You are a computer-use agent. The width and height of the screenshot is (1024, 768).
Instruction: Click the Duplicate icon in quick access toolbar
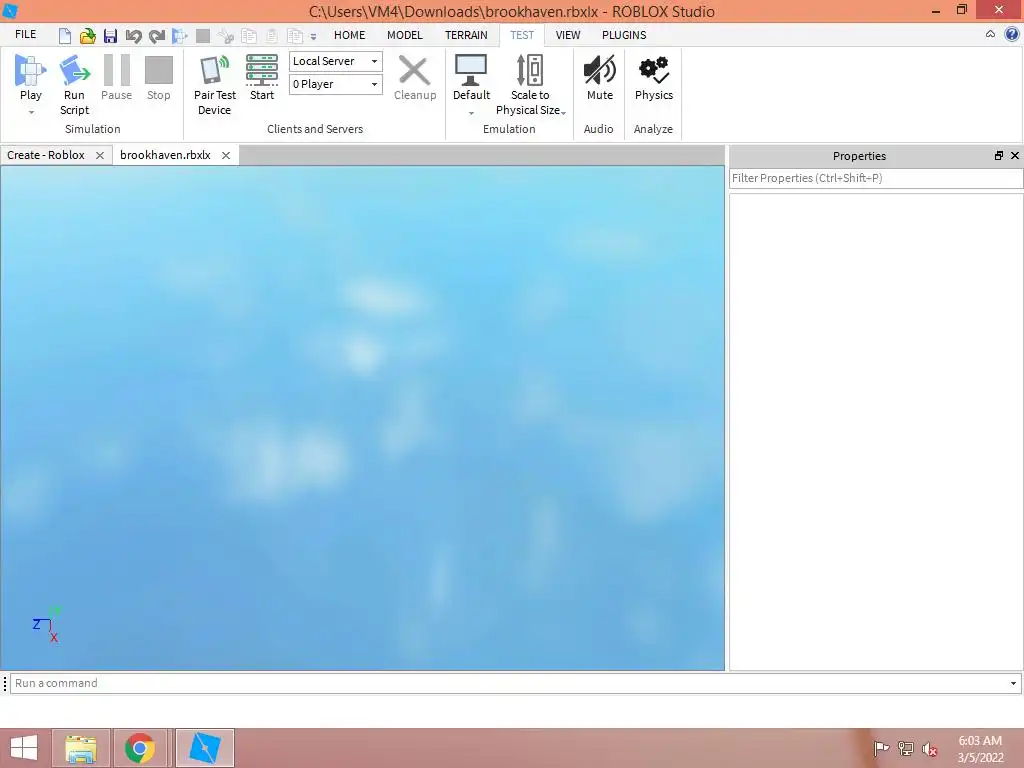click(295, 35)
